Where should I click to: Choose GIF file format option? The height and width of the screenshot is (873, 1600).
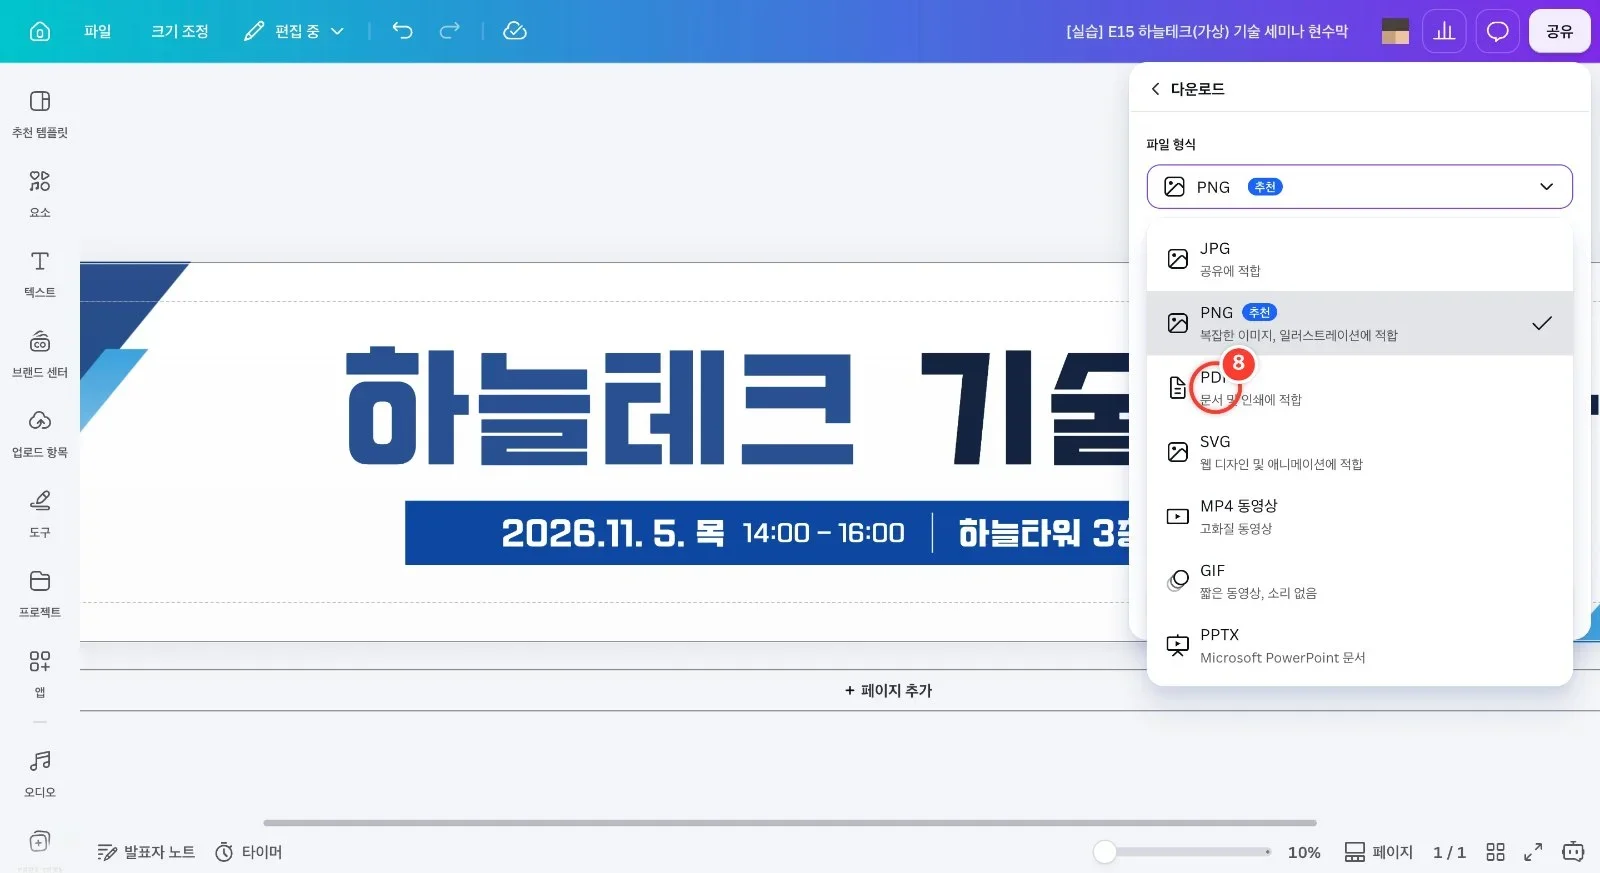point(1359,581)
